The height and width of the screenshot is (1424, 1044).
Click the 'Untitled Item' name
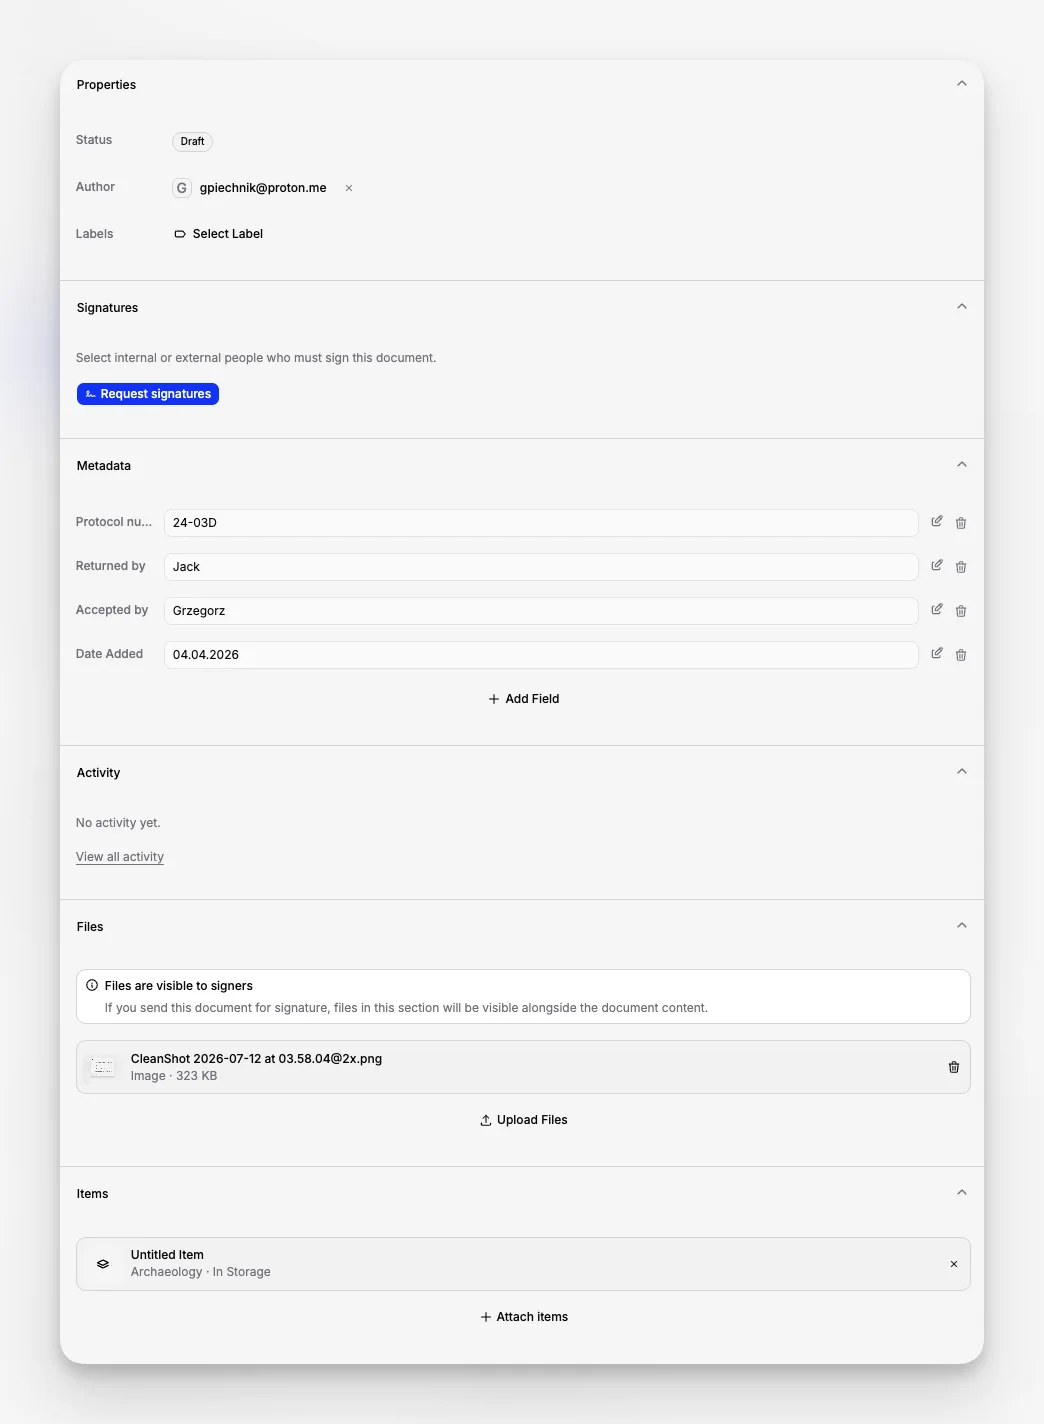[x=167, y=1255]
